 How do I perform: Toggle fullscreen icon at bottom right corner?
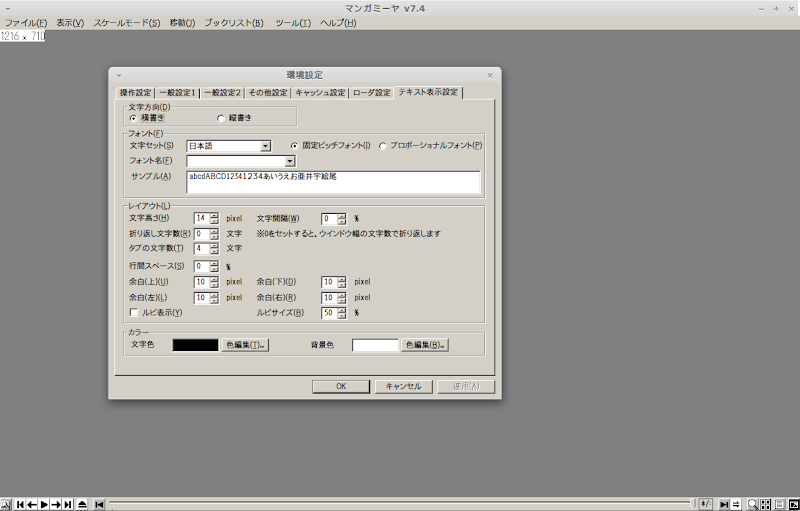(794, 505)
